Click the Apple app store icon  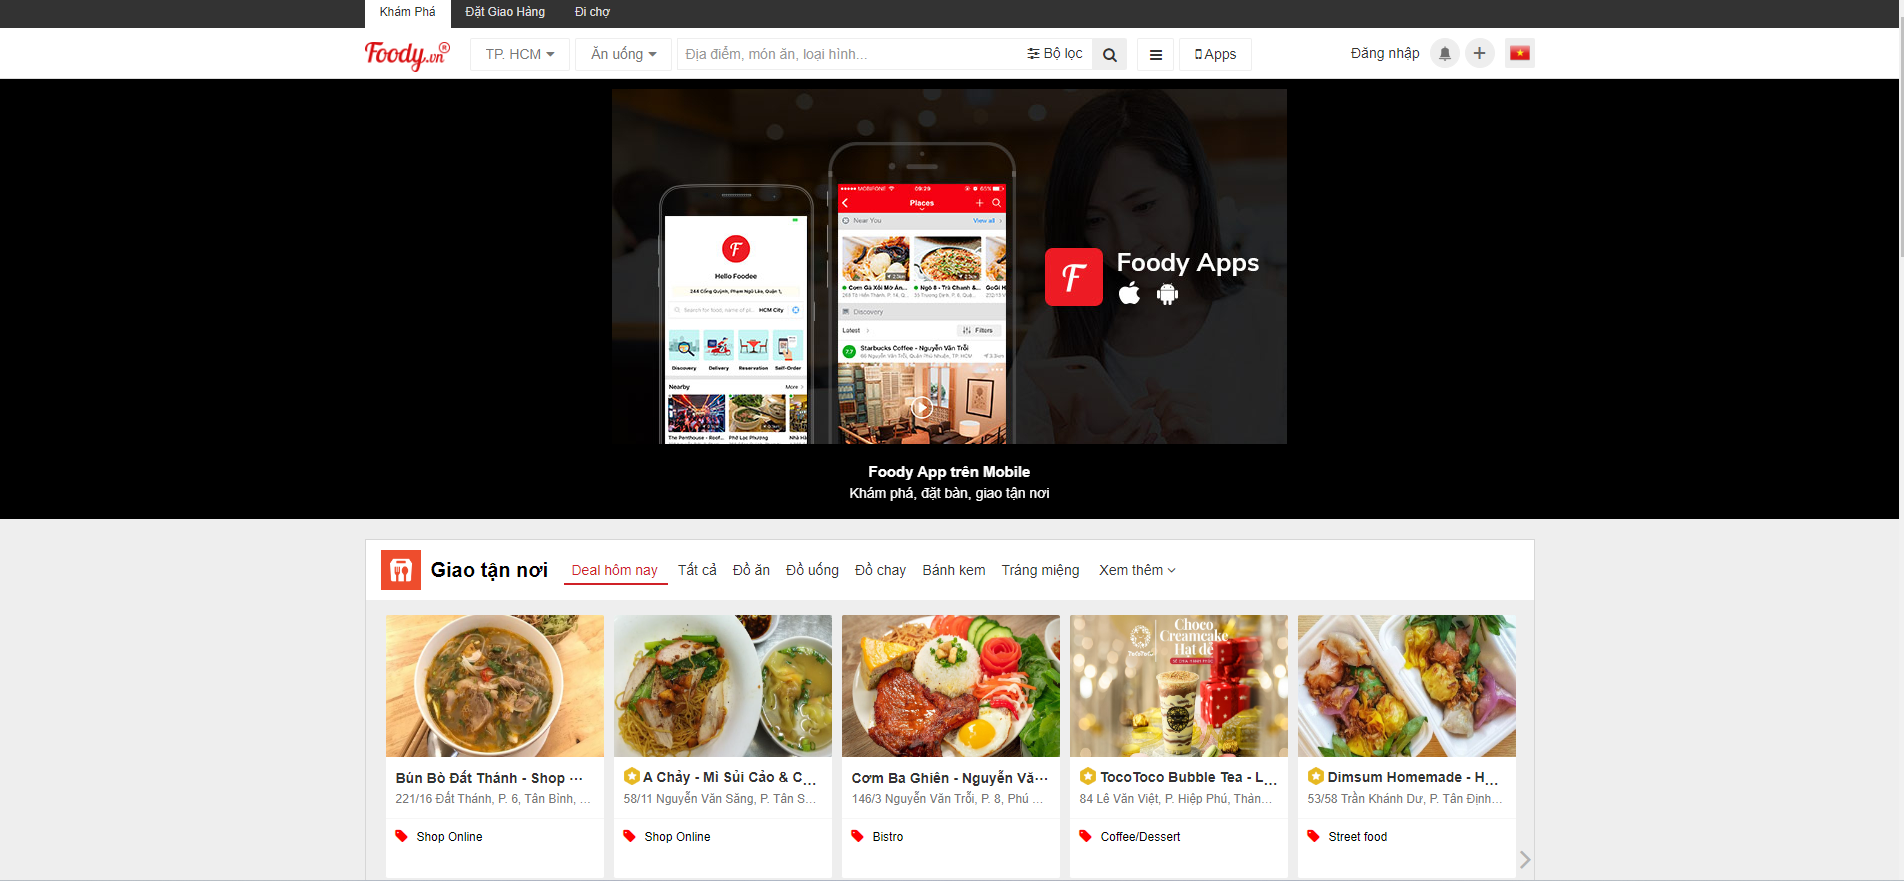1129,293
